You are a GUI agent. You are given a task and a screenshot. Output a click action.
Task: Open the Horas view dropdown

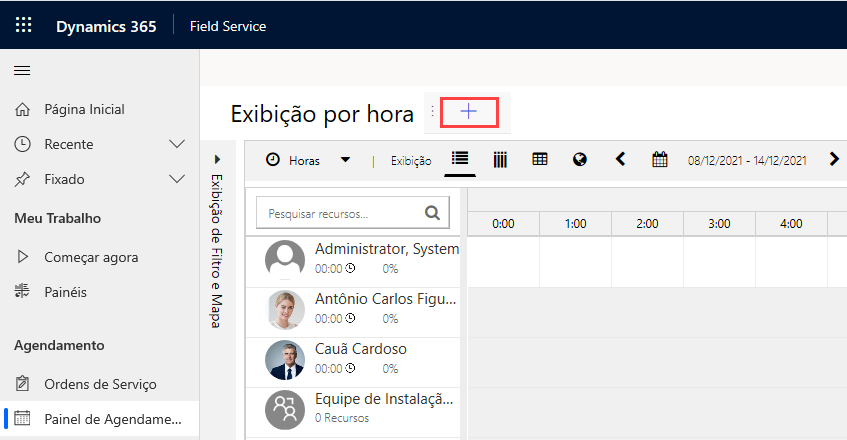[345, 160]
